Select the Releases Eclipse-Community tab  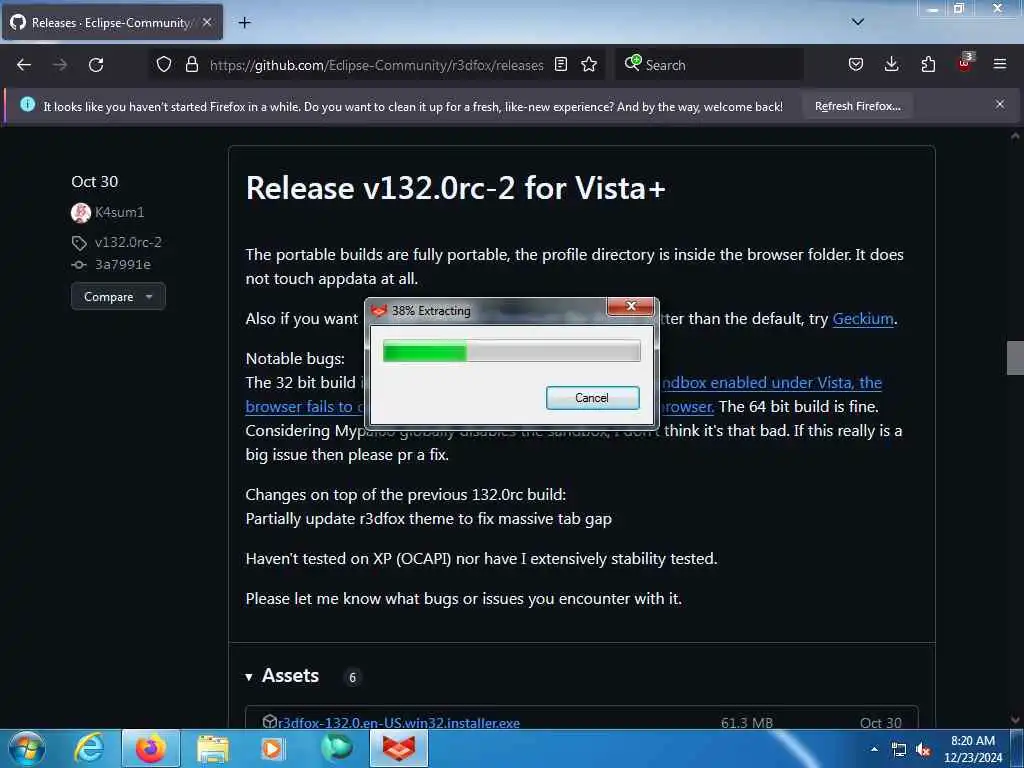(112, 22)
